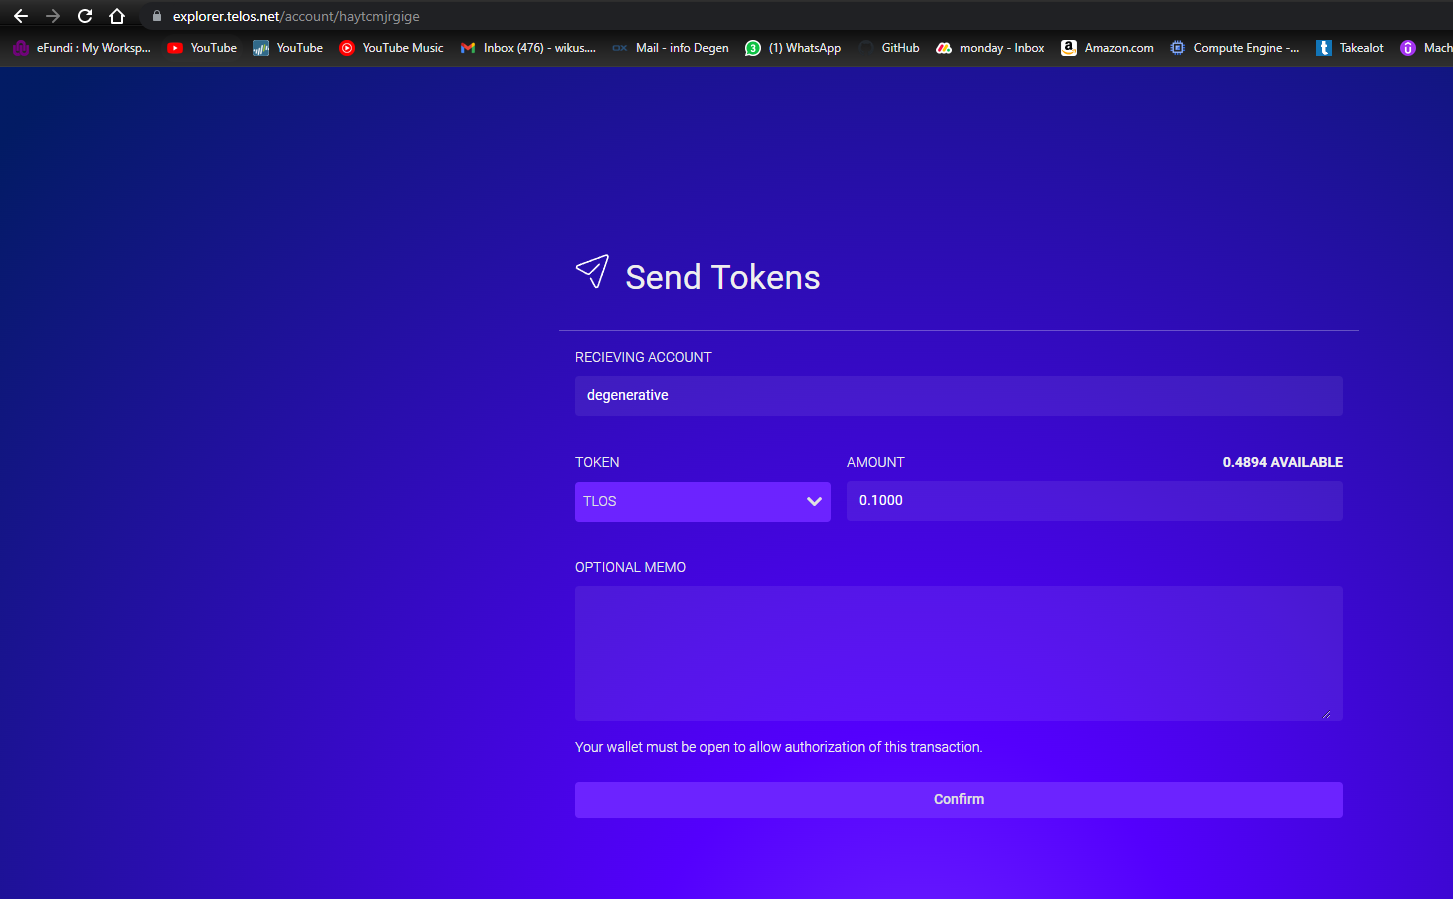Screen dimensions: 1453x899
Task: Open the monday - Inbox bookmark
Action: 989,47
